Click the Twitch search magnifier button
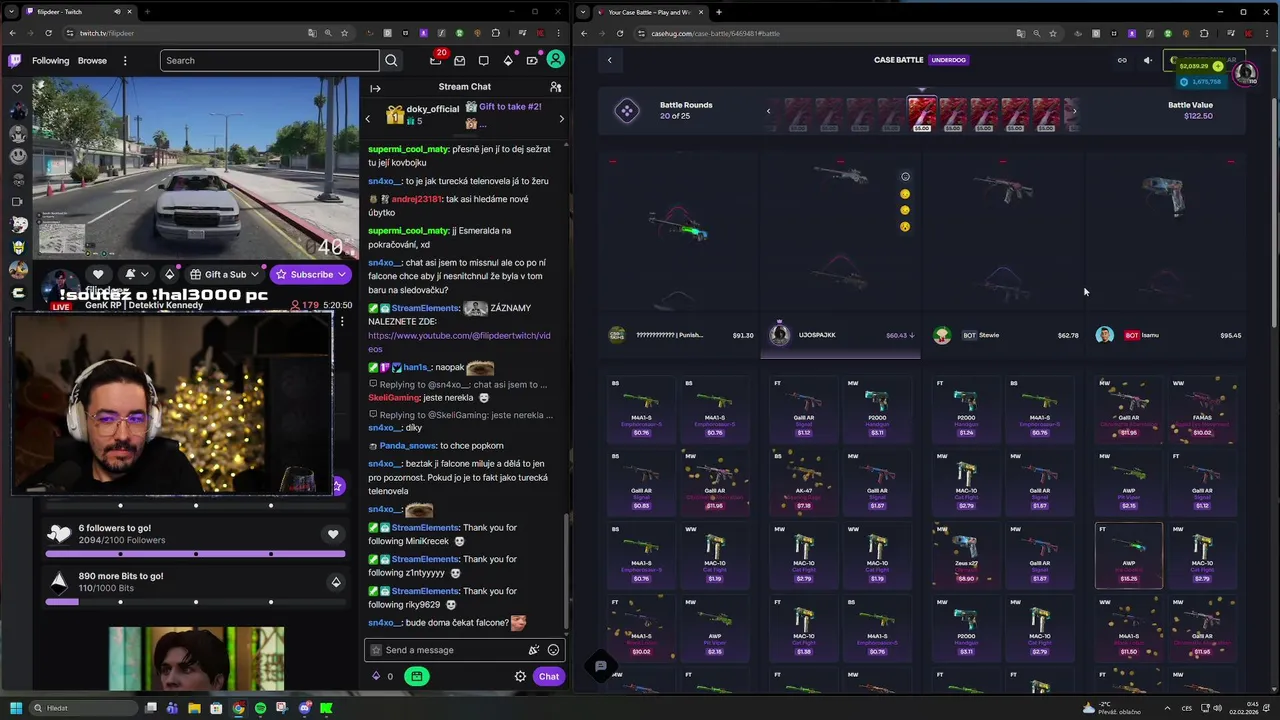Screen dimensions: 1280x720 tap(391, 60)
